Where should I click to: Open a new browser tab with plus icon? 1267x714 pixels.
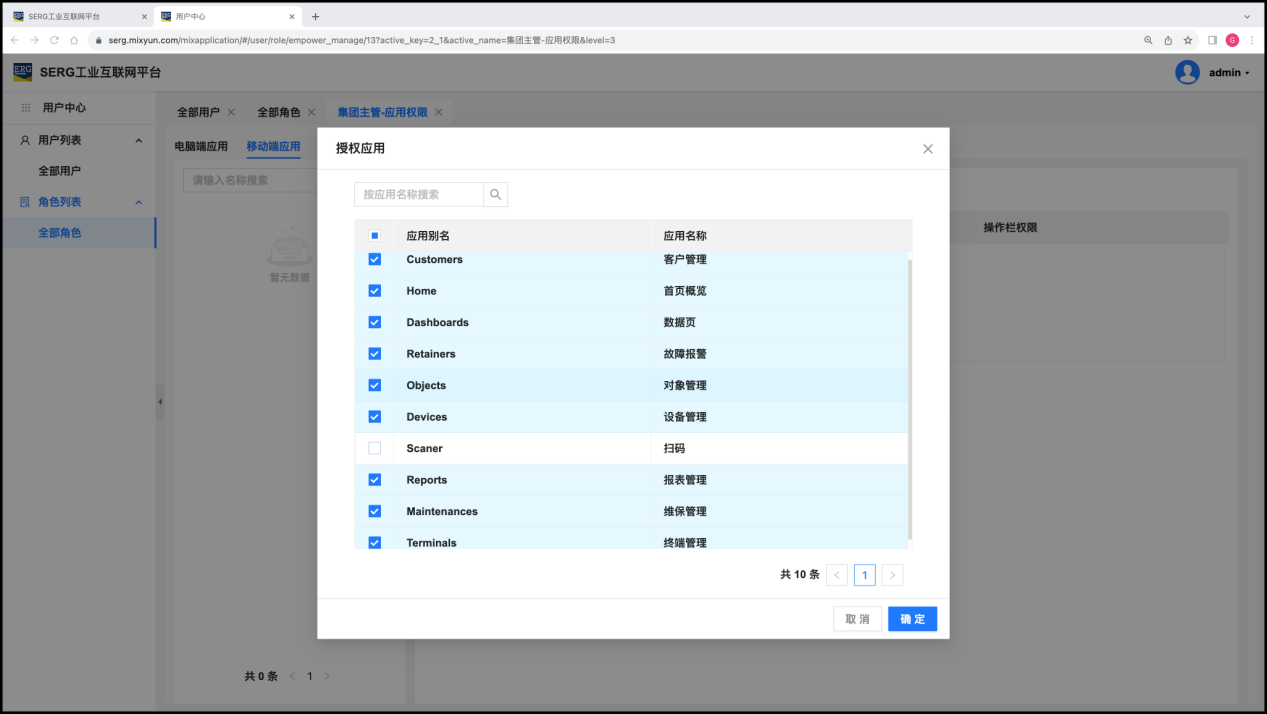(315, 16)
